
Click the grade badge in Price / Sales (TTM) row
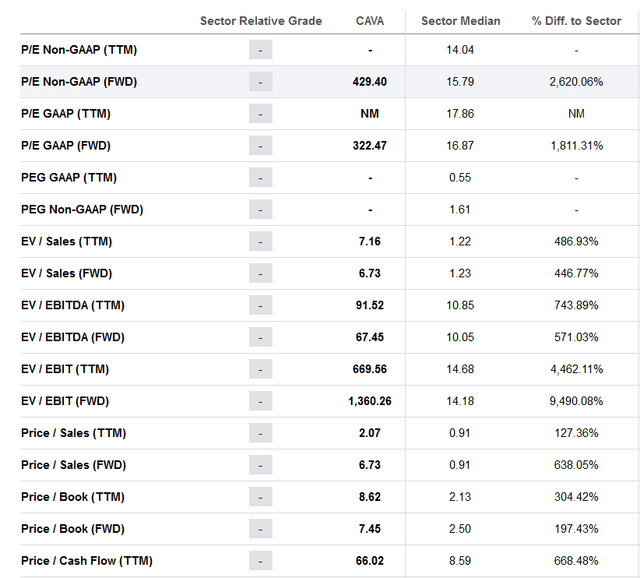point(260,434)
